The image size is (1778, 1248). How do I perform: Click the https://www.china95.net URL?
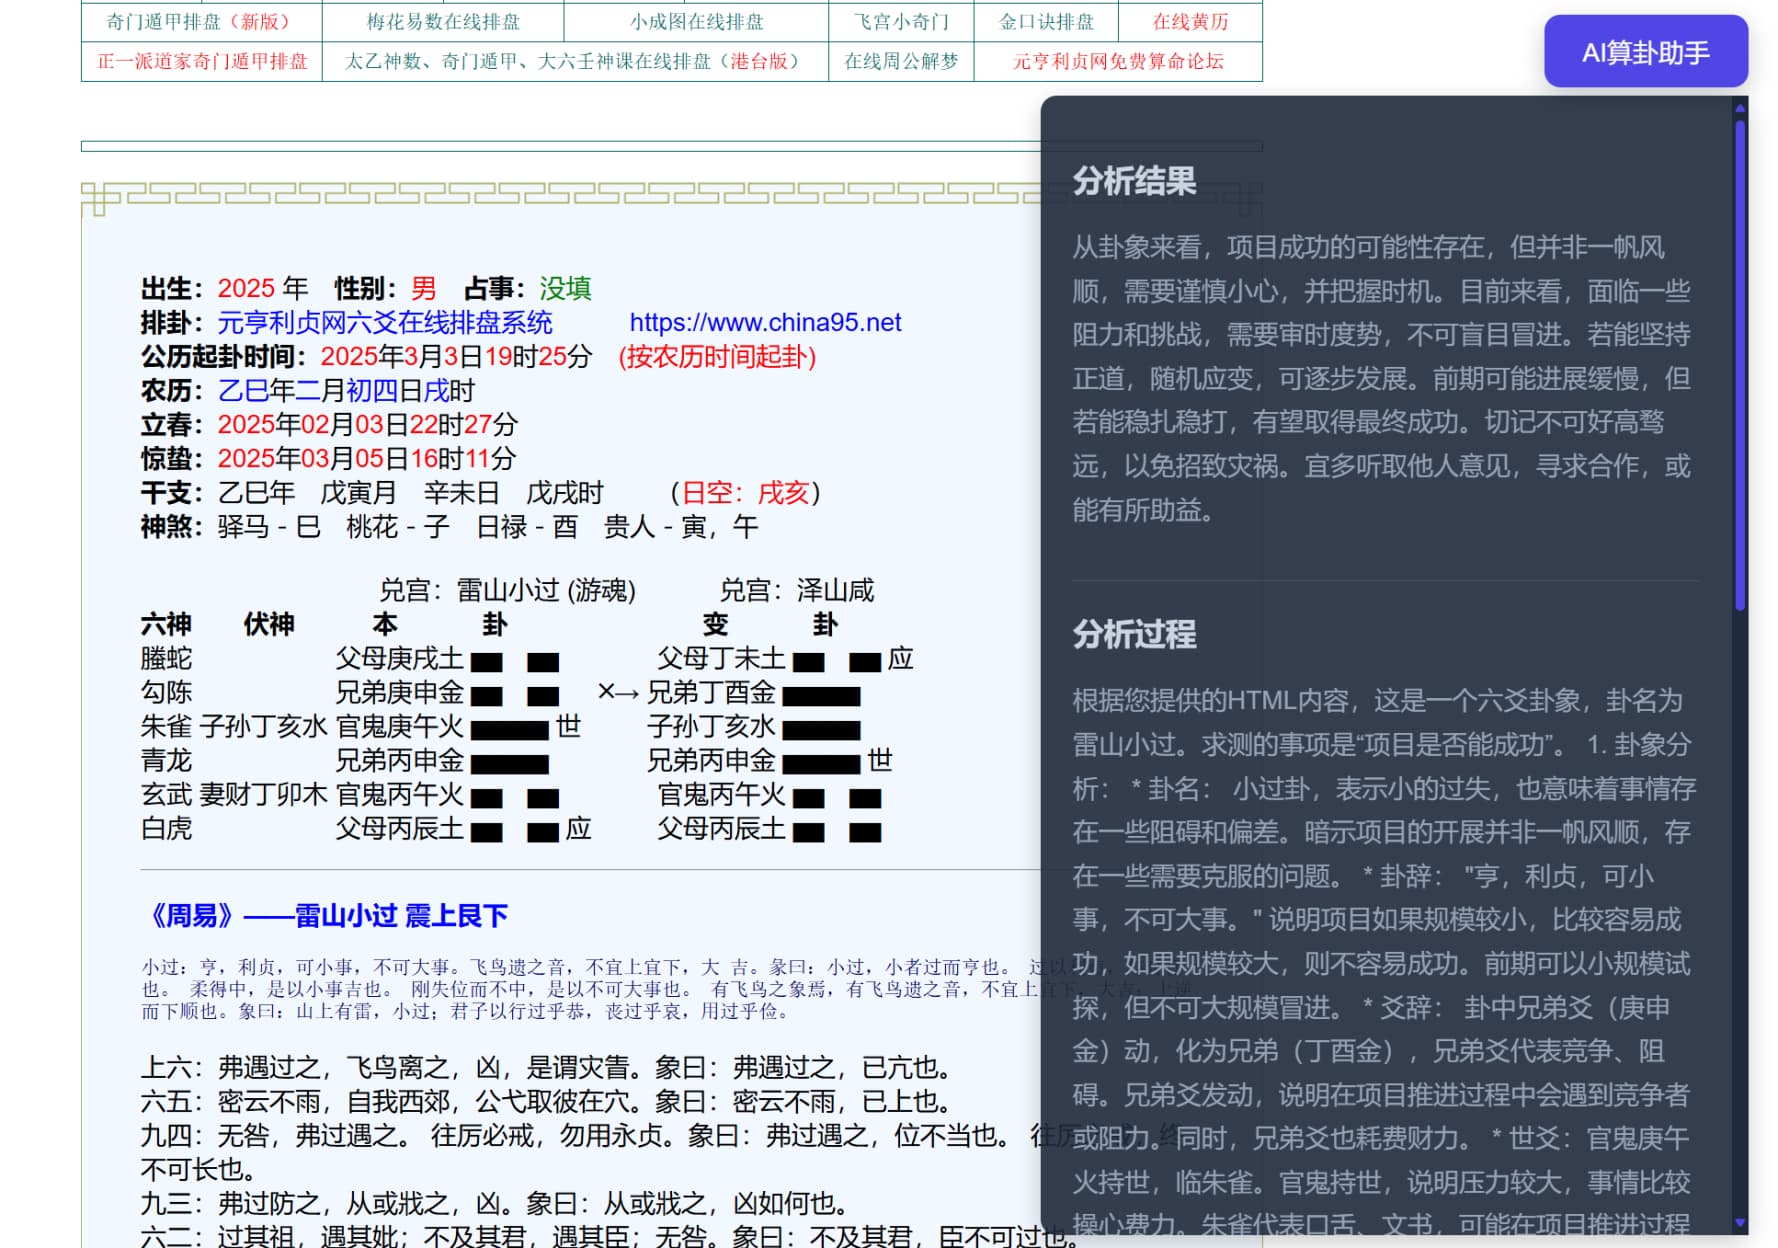(765, 322)
